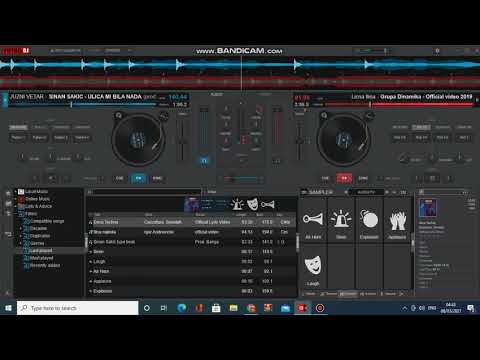The width and height of the screenshot is (480, 360).
Task: Open VirtualDJ settings gear icon
Action: click(x=437, y=51)
